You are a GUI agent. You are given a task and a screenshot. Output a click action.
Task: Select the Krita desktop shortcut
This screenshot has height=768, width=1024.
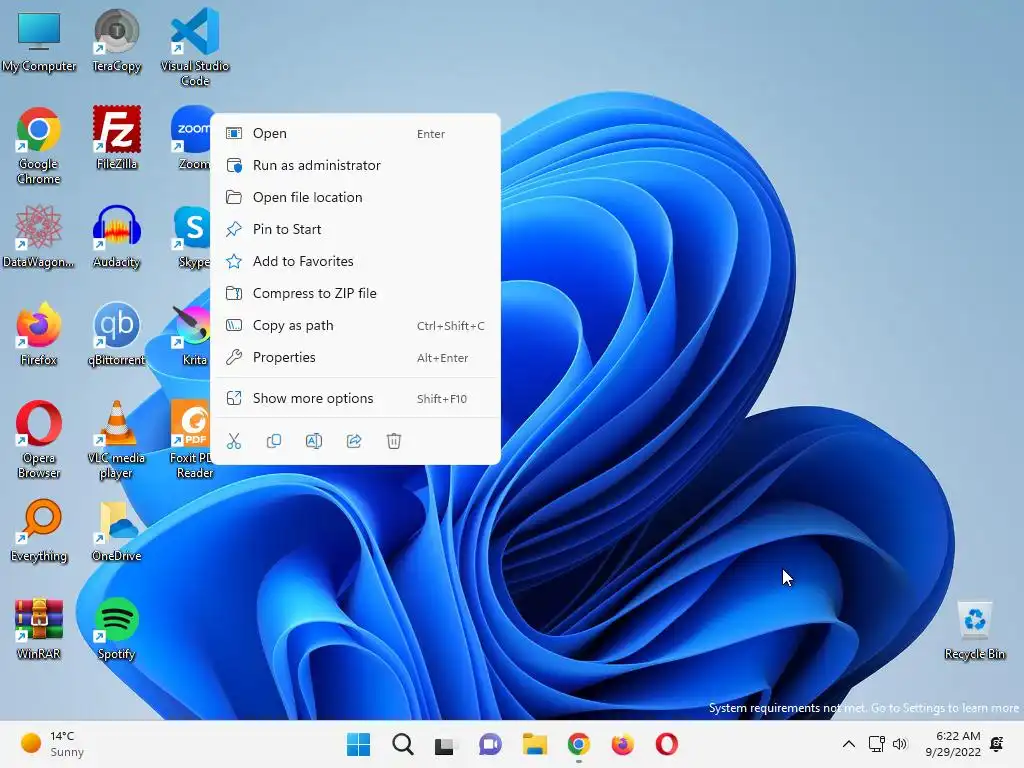point(193,334)
